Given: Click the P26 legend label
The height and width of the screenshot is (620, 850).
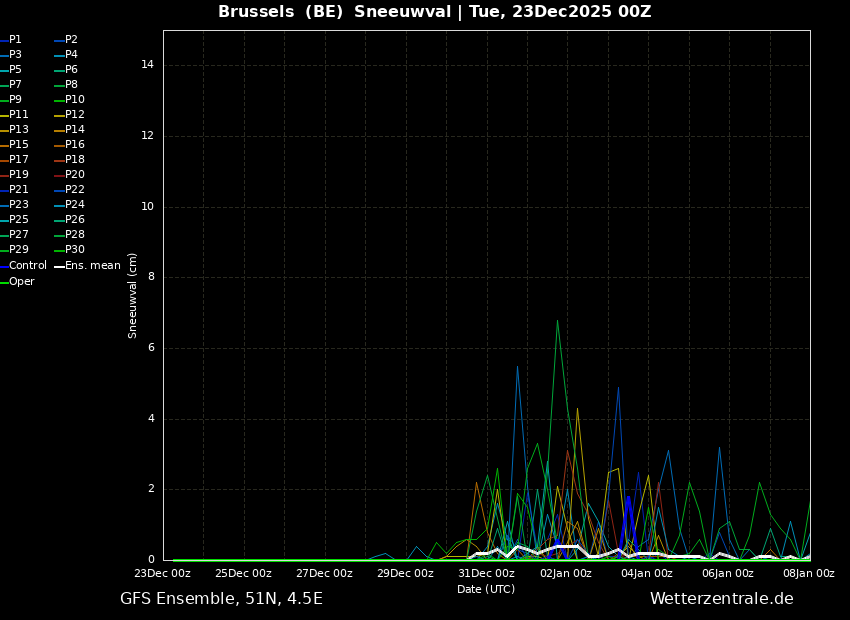Looking at the screenshot, I should click(75, 219).
